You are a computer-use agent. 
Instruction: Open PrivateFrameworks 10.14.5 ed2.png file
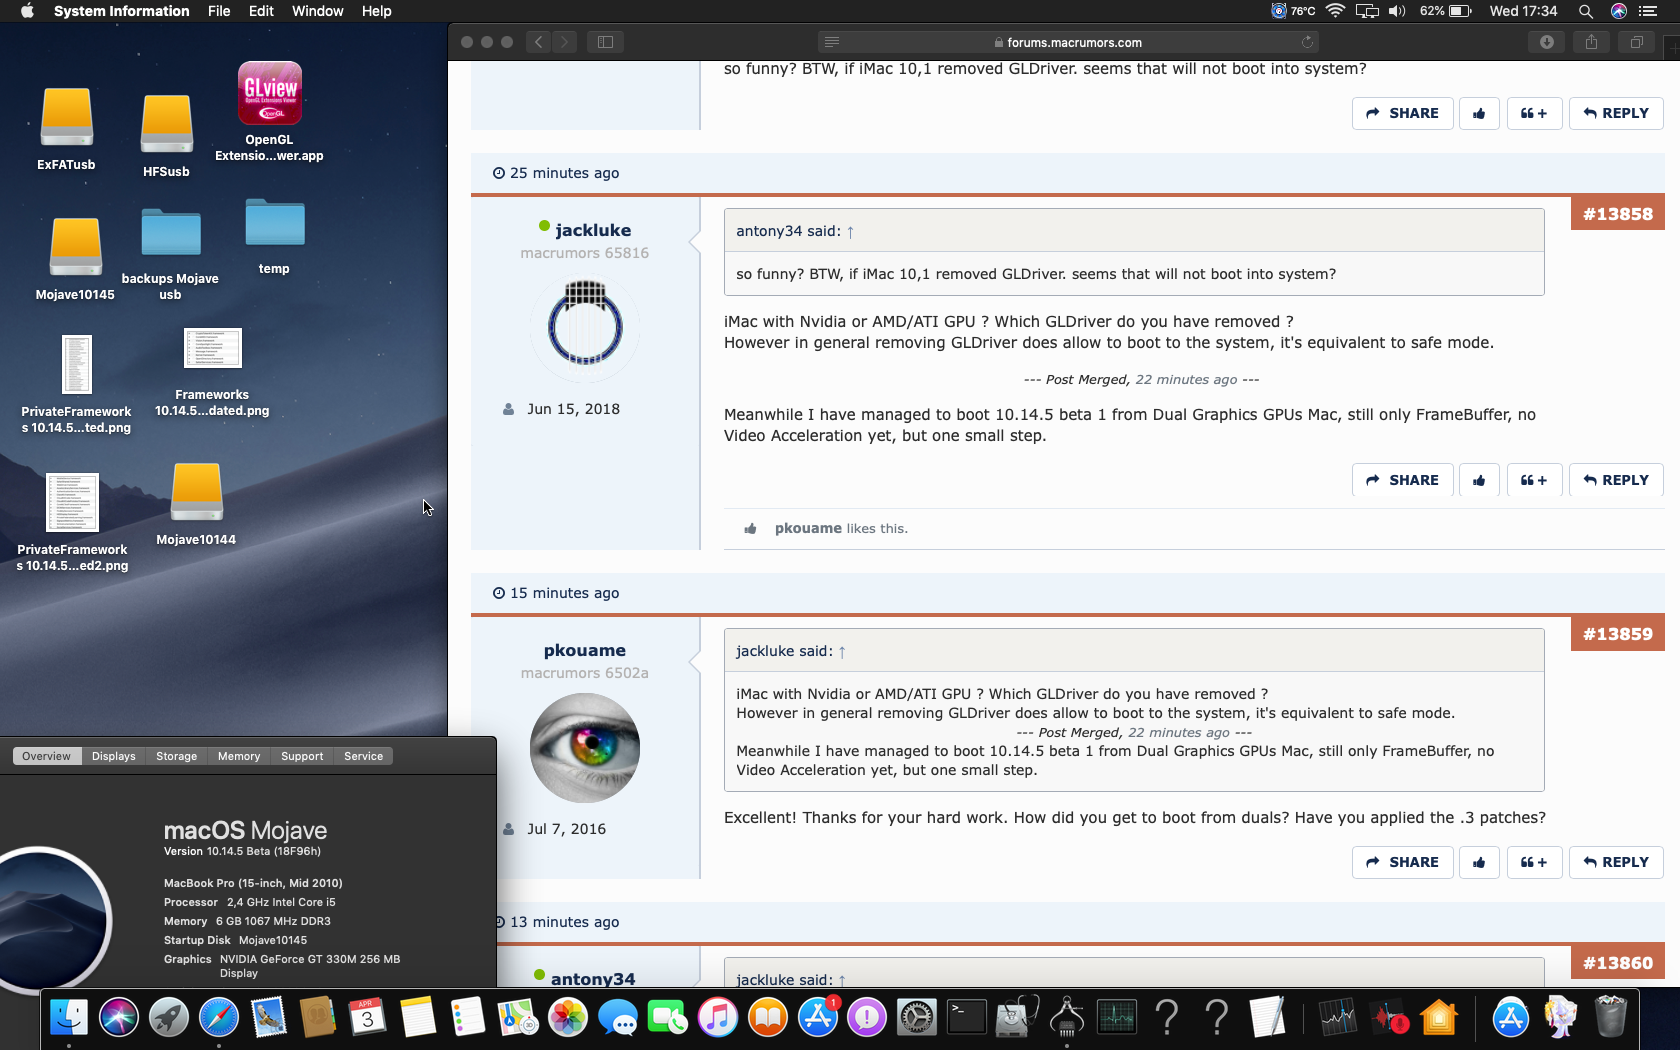(x=72, y=502)
